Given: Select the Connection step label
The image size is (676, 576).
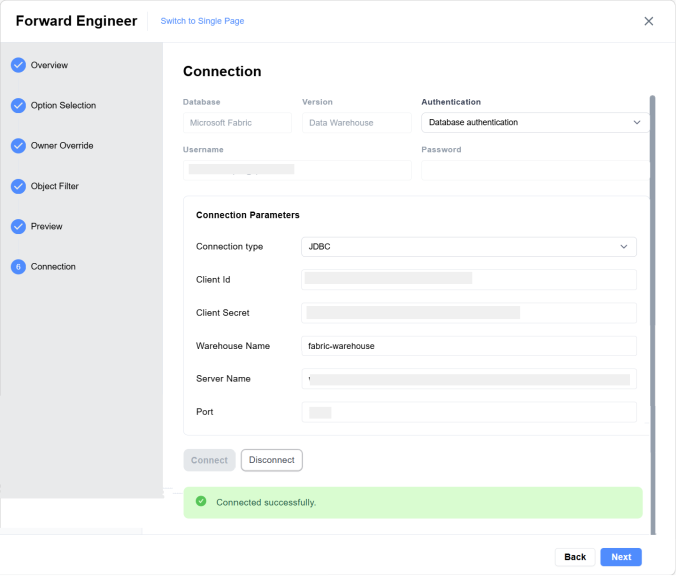Looking at the screenshot, I should (53, 267).
